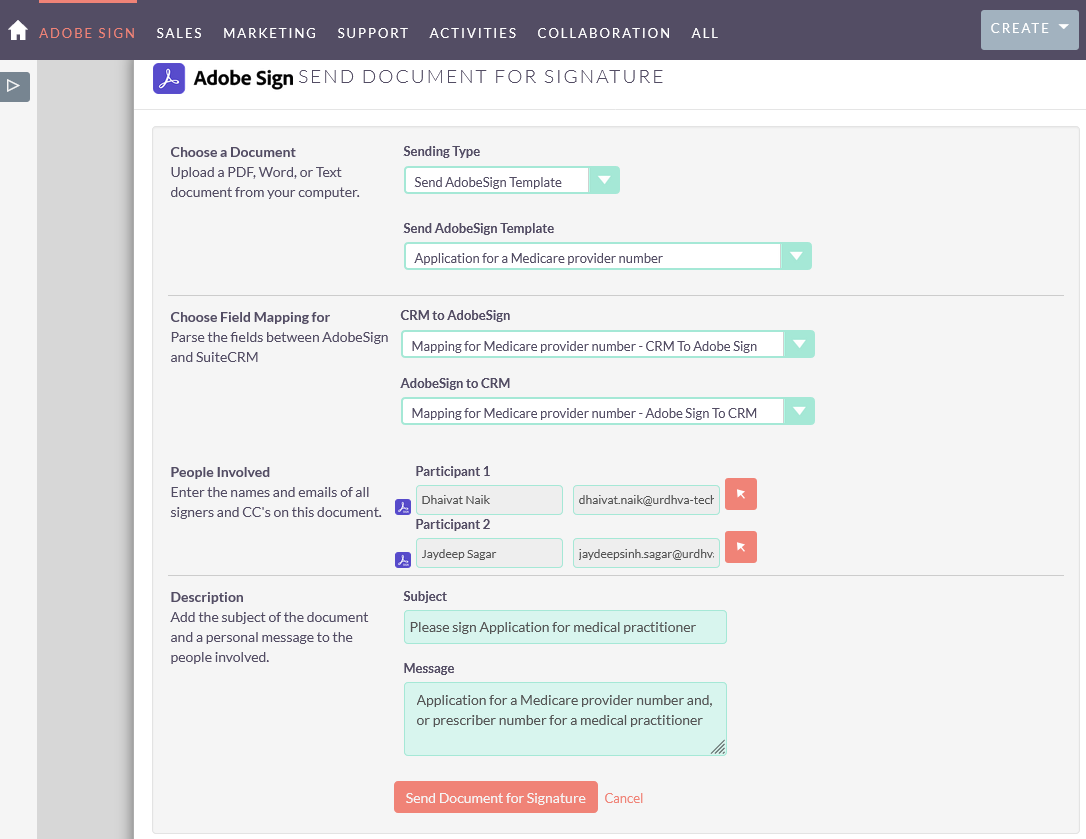Click the Adobe Sign PDF logo in header
The image size is (1086, 839).
click(169, 78)
